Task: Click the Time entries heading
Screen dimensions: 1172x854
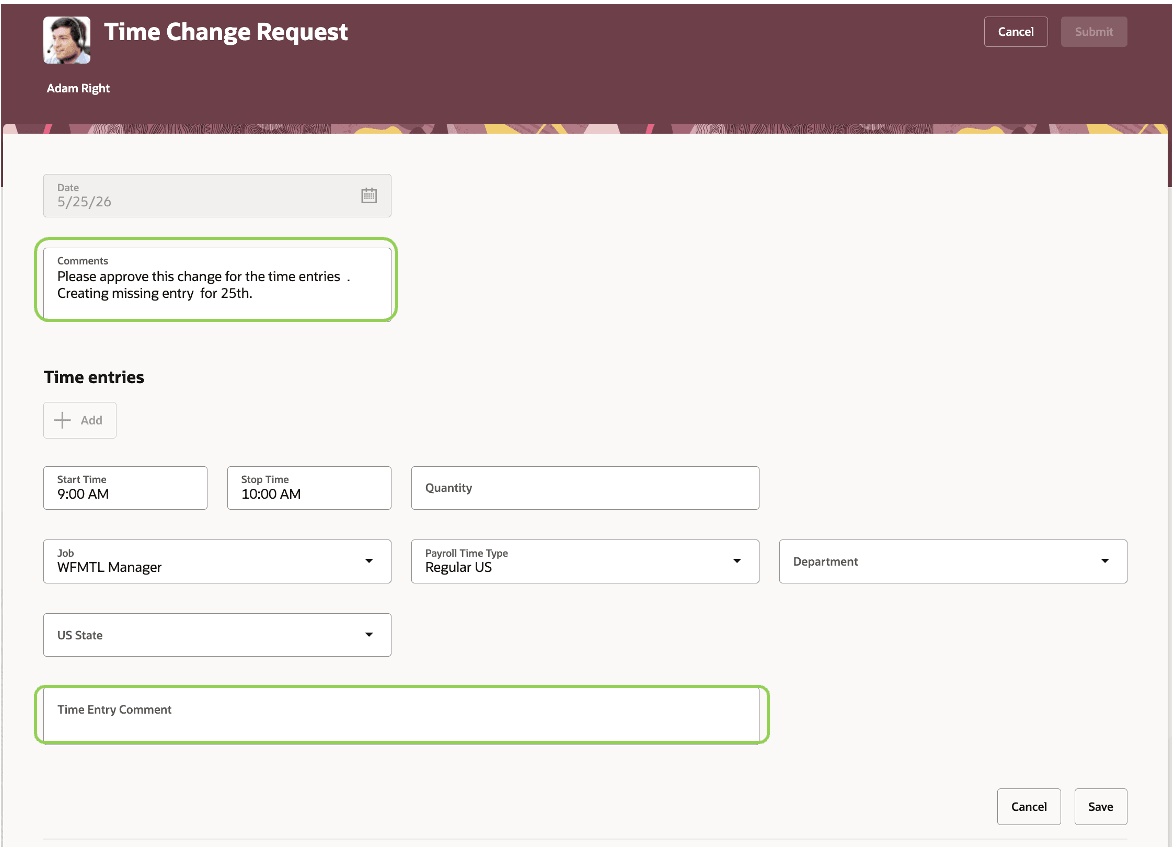Action: click(94, 377)
